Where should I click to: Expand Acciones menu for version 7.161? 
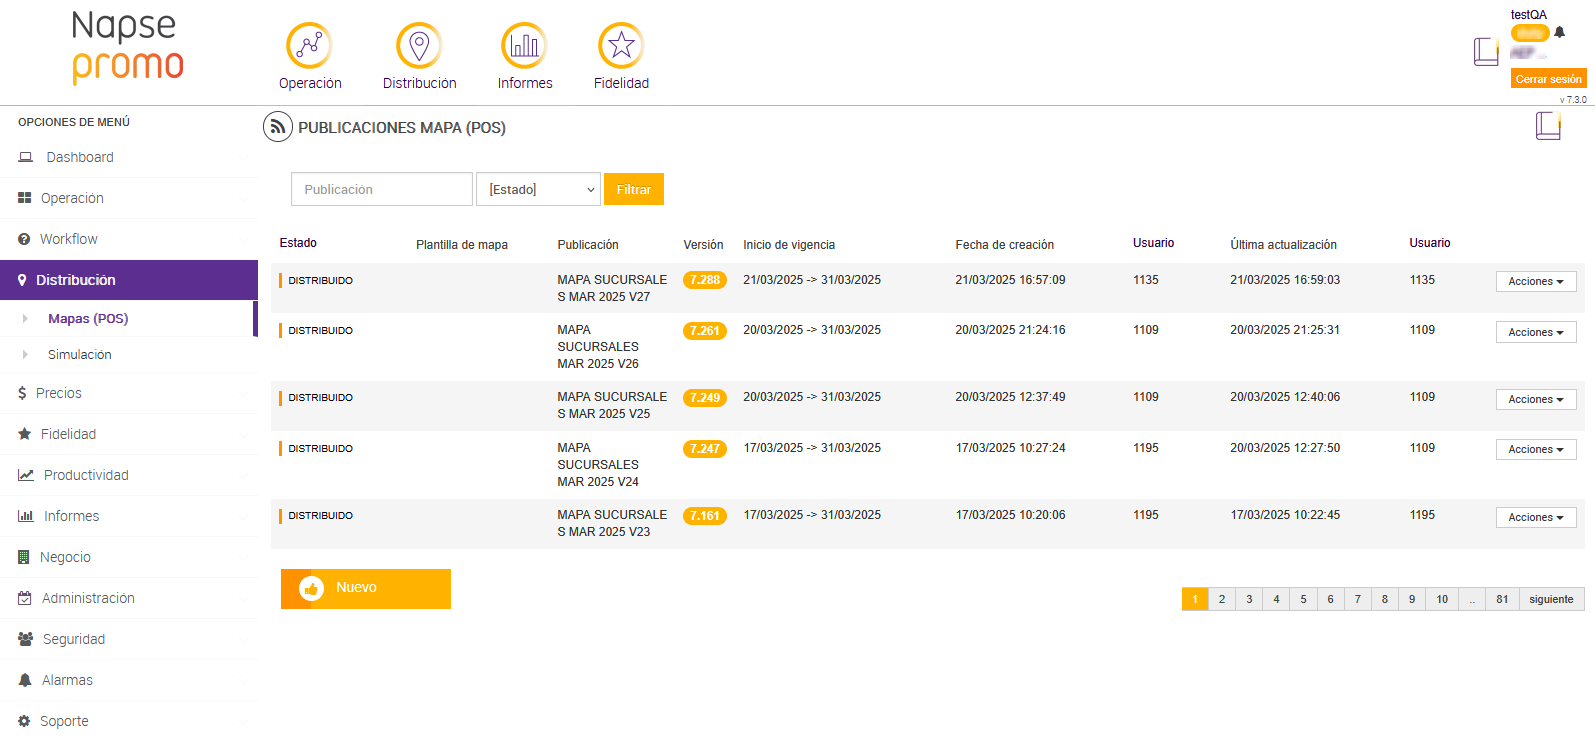pos(1535,518)
